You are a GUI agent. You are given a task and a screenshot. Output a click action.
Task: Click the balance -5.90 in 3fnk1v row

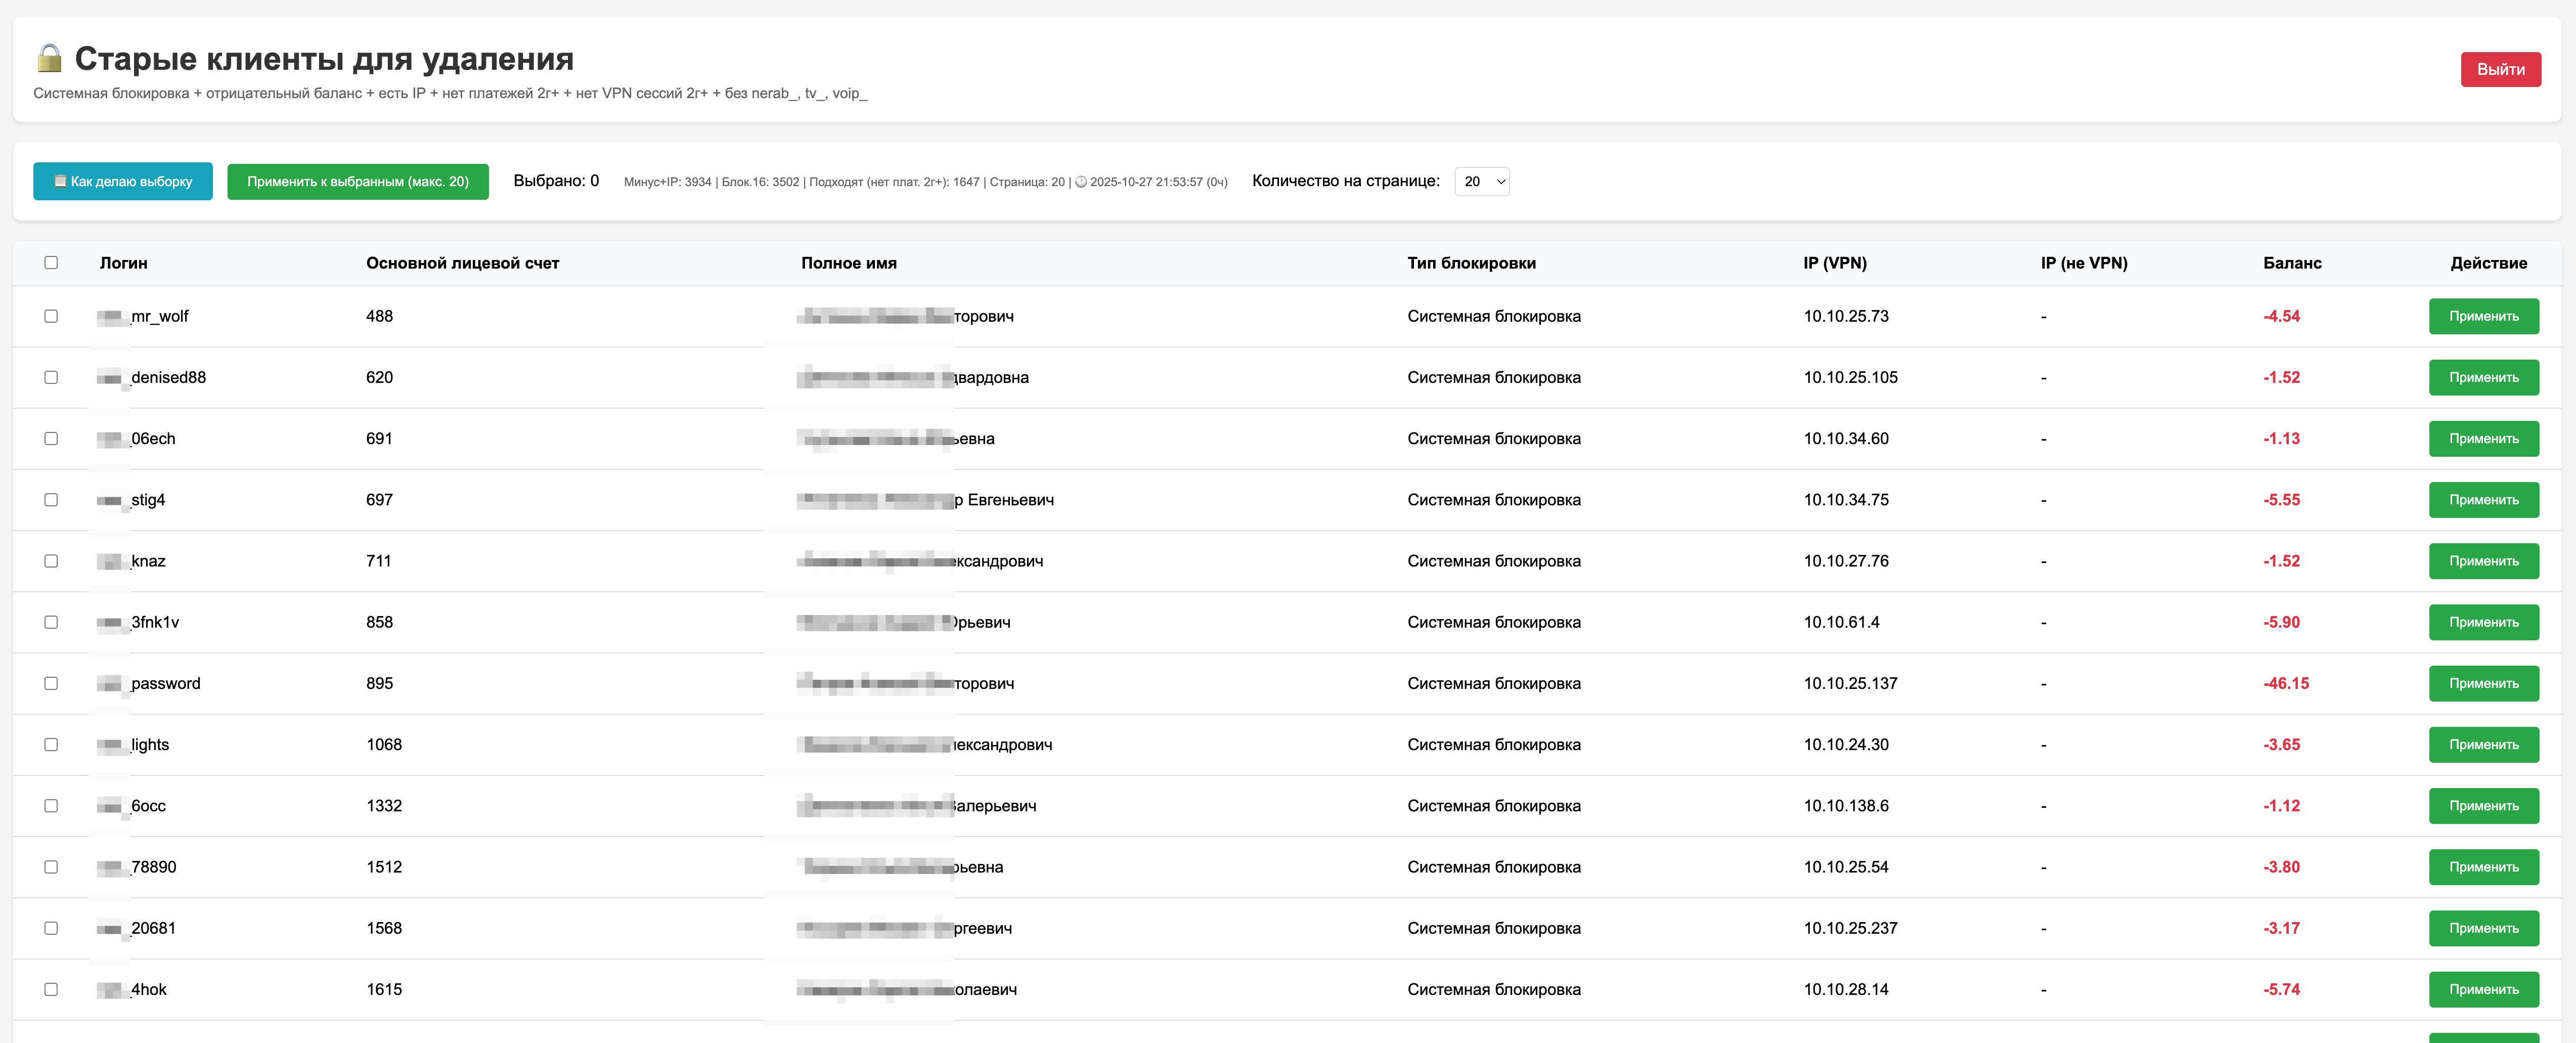tap(2281, 622)
